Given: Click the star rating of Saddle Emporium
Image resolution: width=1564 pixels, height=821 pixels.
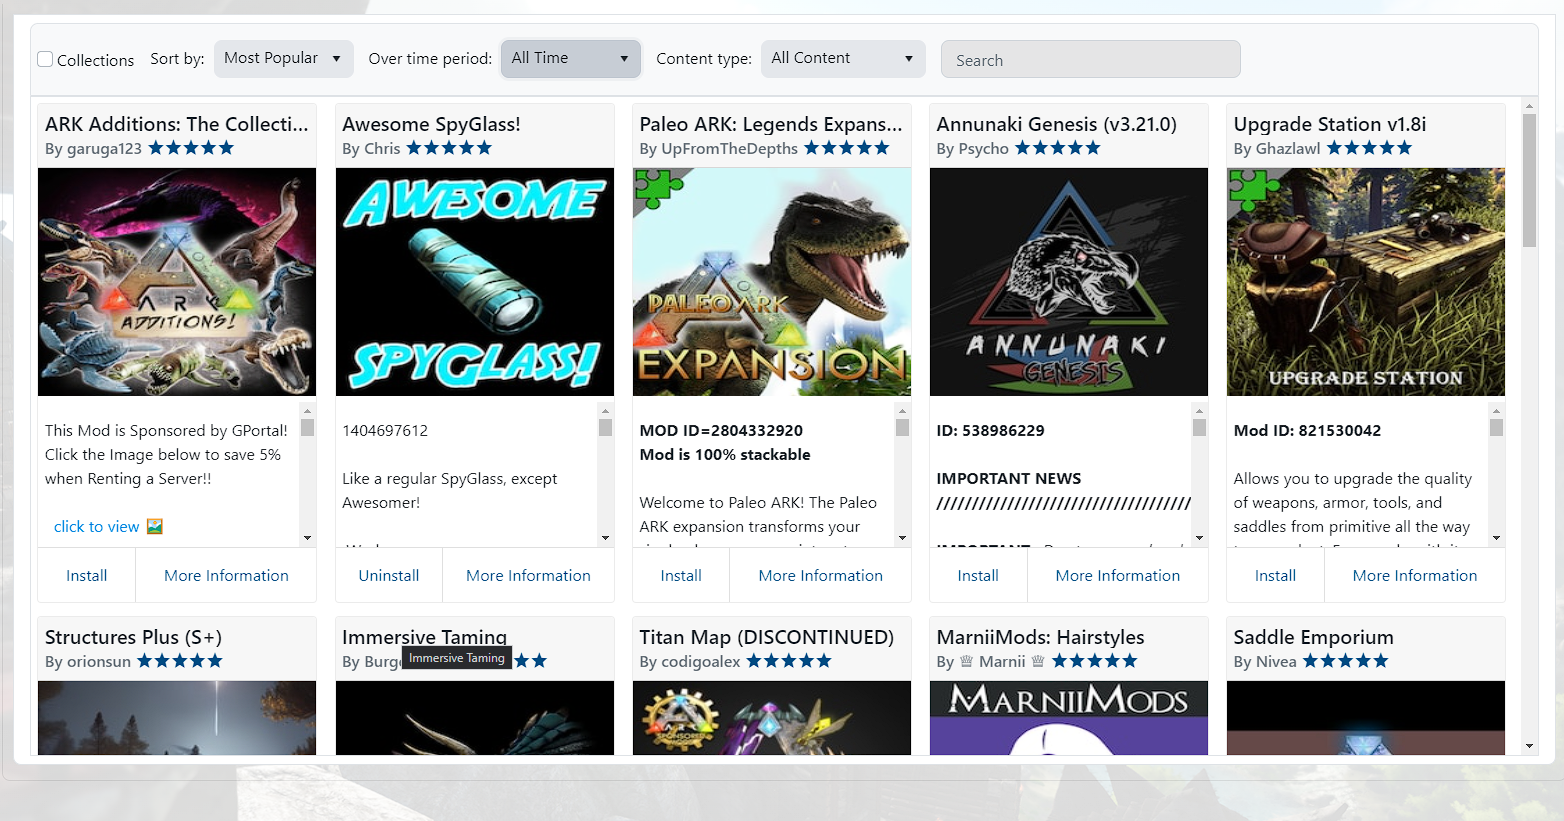Looking at the screenshot, I should (1346, 661).
